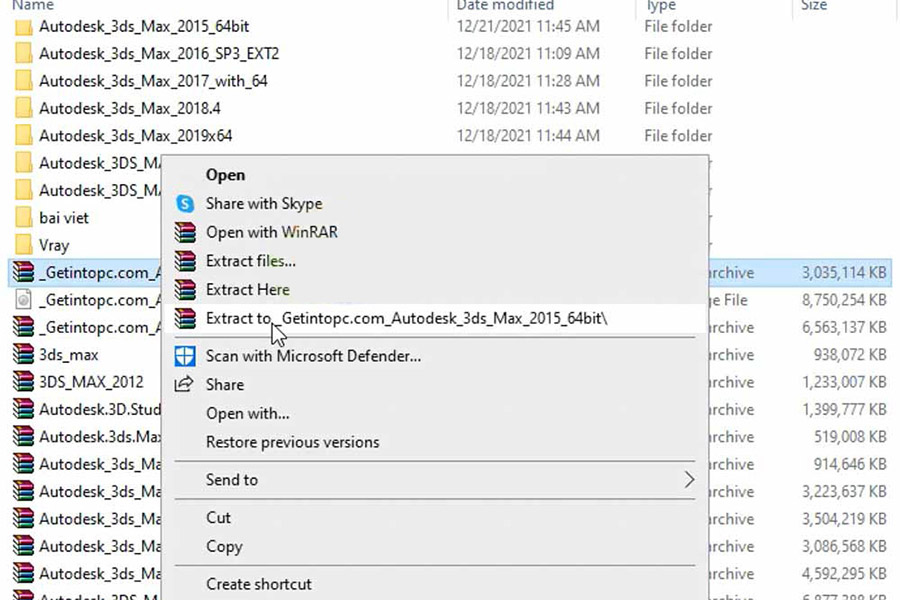Expand the Send to submenu arrow
The width and height of the screenshot is (900, 600).
[689, 479]
